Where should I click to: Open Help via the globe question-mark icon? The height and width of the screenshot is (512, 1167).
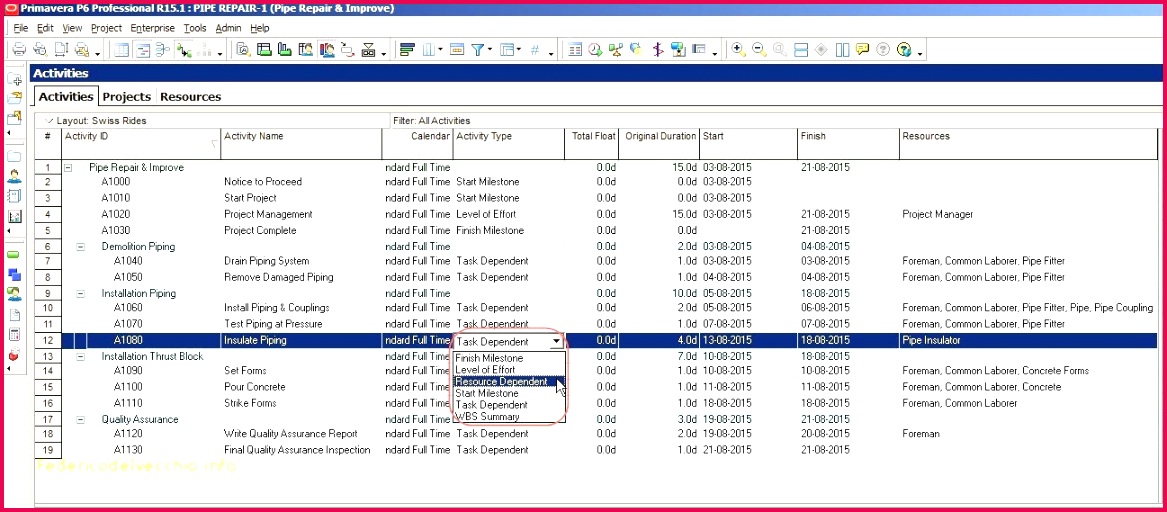point(904,49)
